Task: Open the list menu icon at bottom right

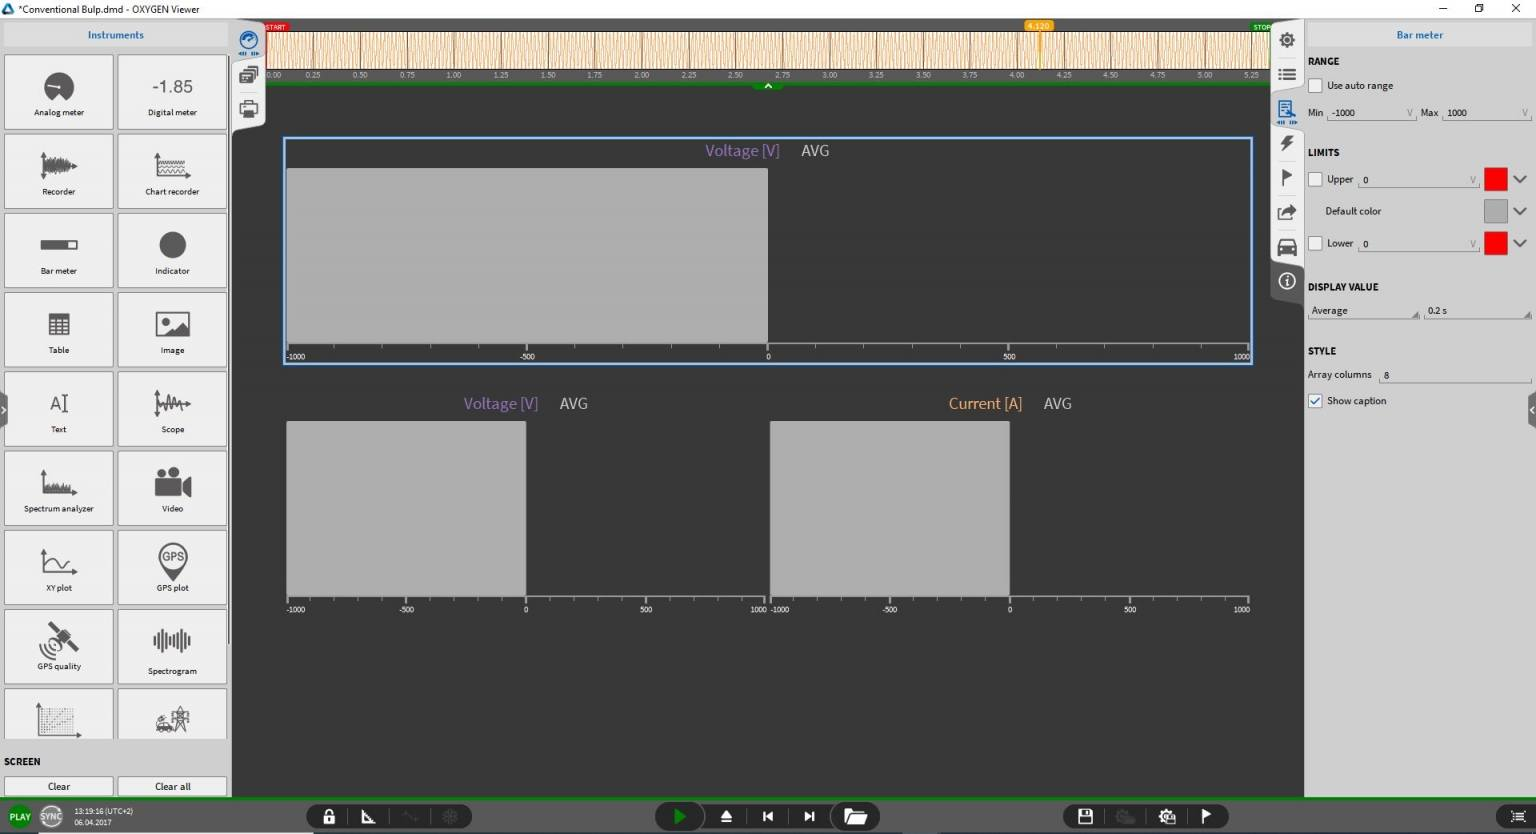Action: pos(1516,816)
